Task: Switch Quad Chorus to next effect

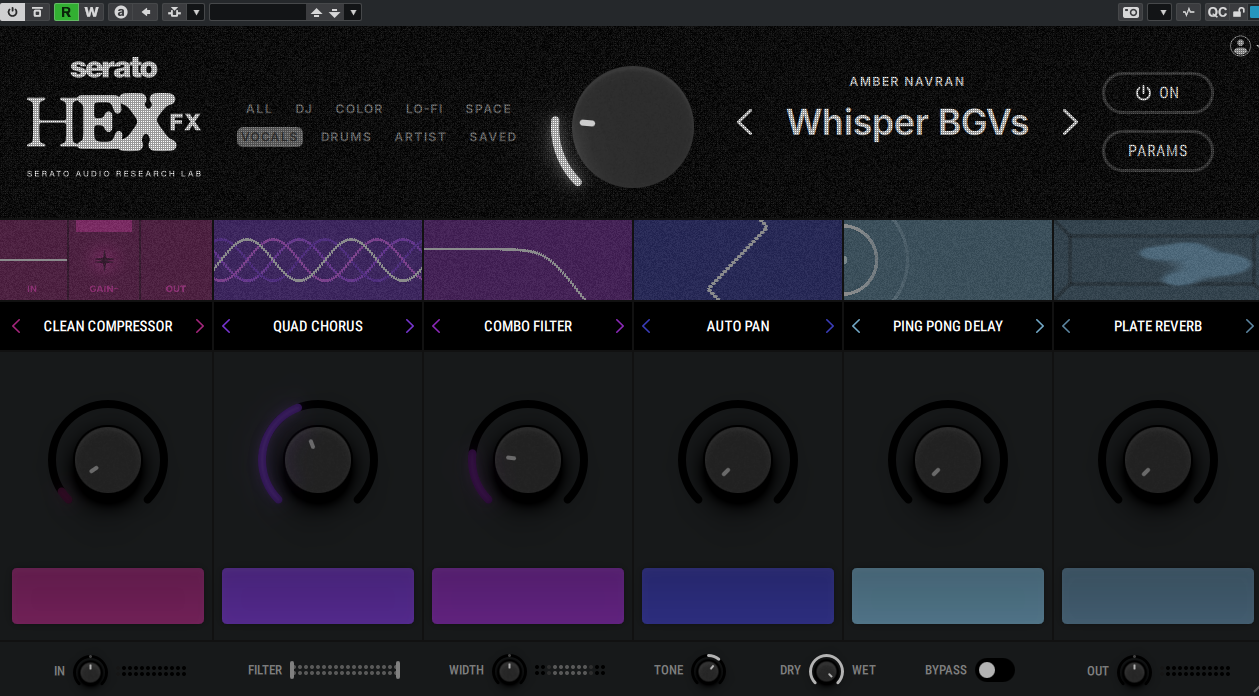Action: 409,326
